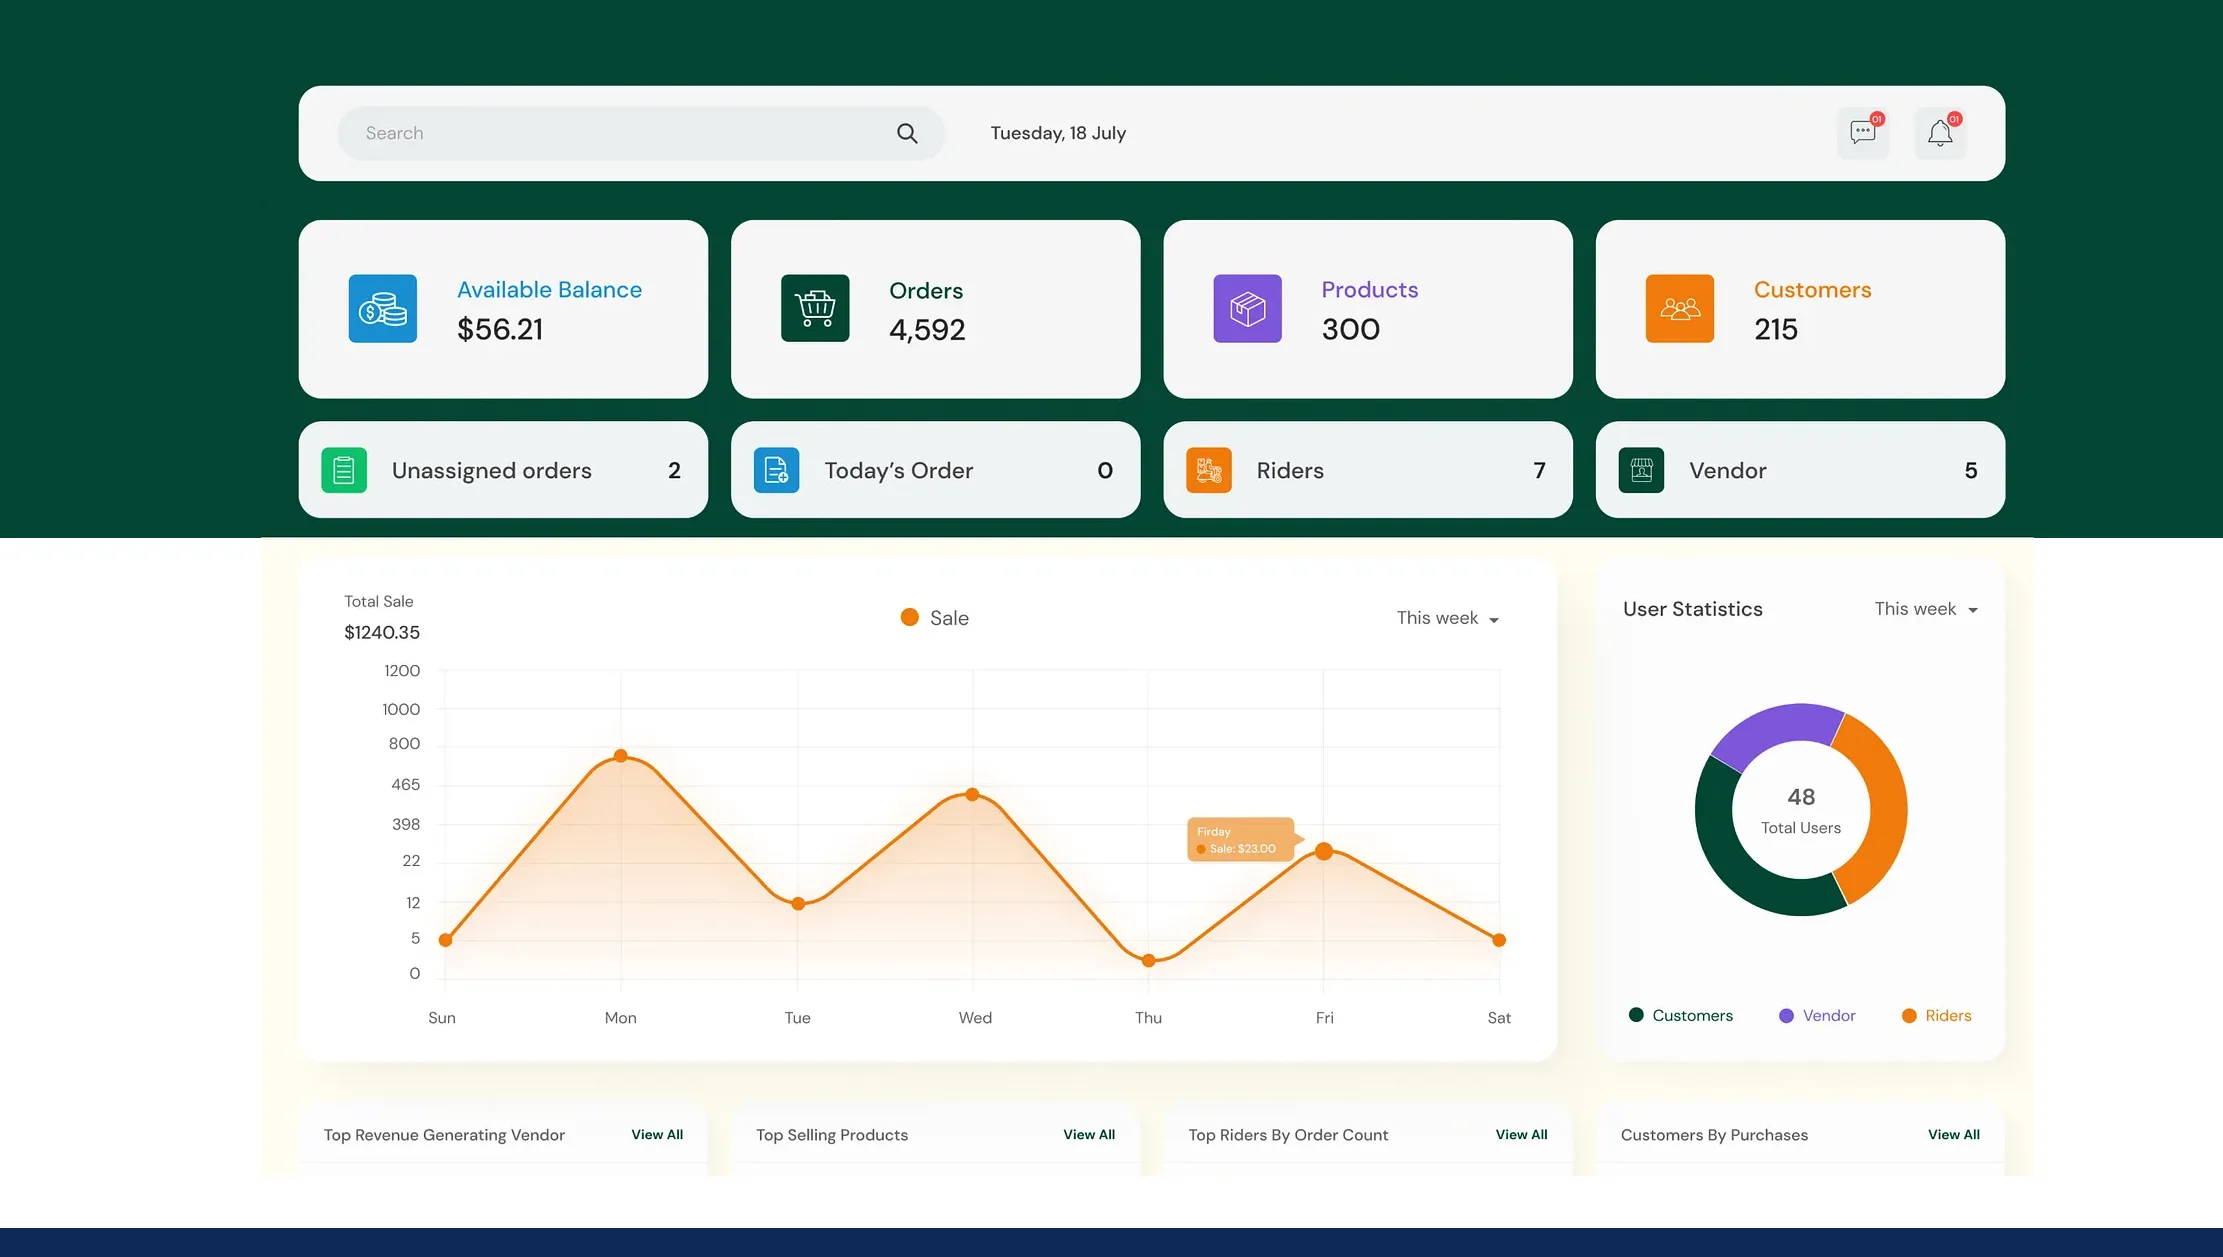Open the This week dropdown for sales chart

(x=1446, y=618)
